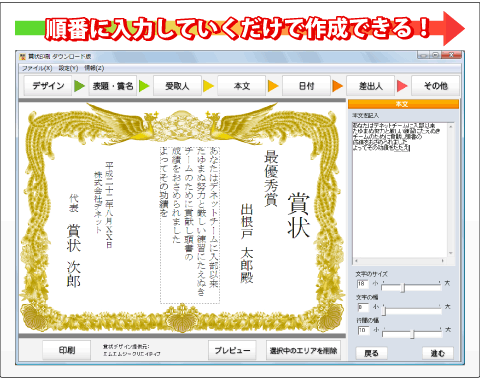
Task: Go to the 表題・賞名 step
Action: click(x=113, y=86)
